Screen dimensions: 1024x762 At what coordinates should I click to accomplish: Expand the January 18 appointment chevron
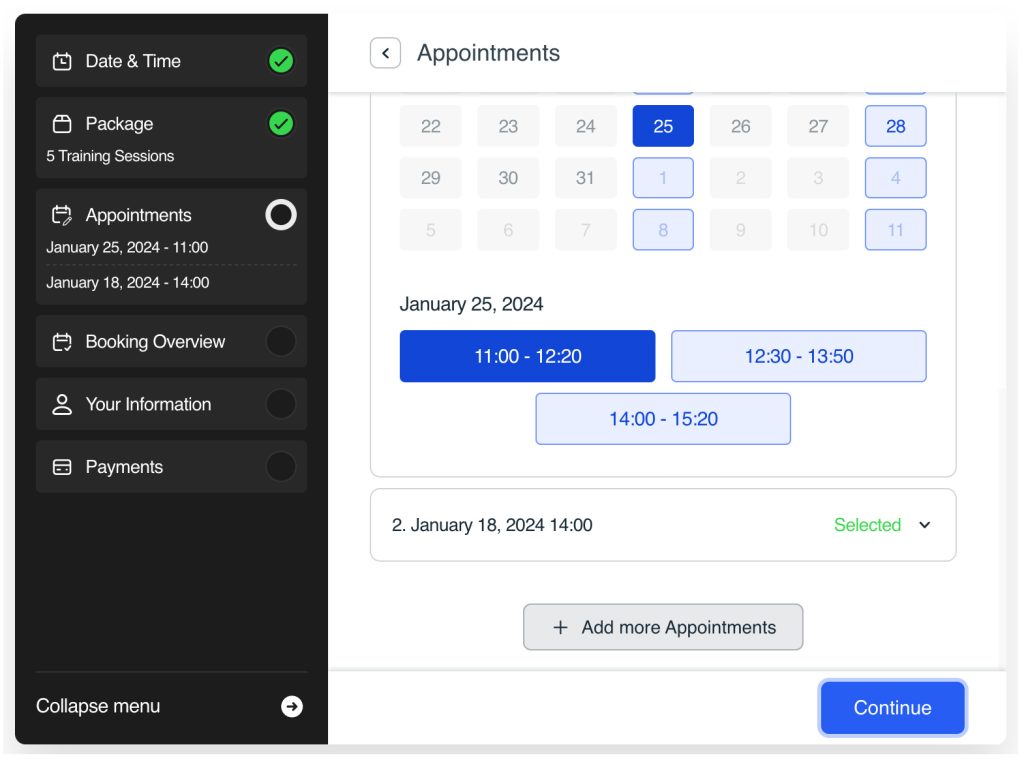coord(924,525)
